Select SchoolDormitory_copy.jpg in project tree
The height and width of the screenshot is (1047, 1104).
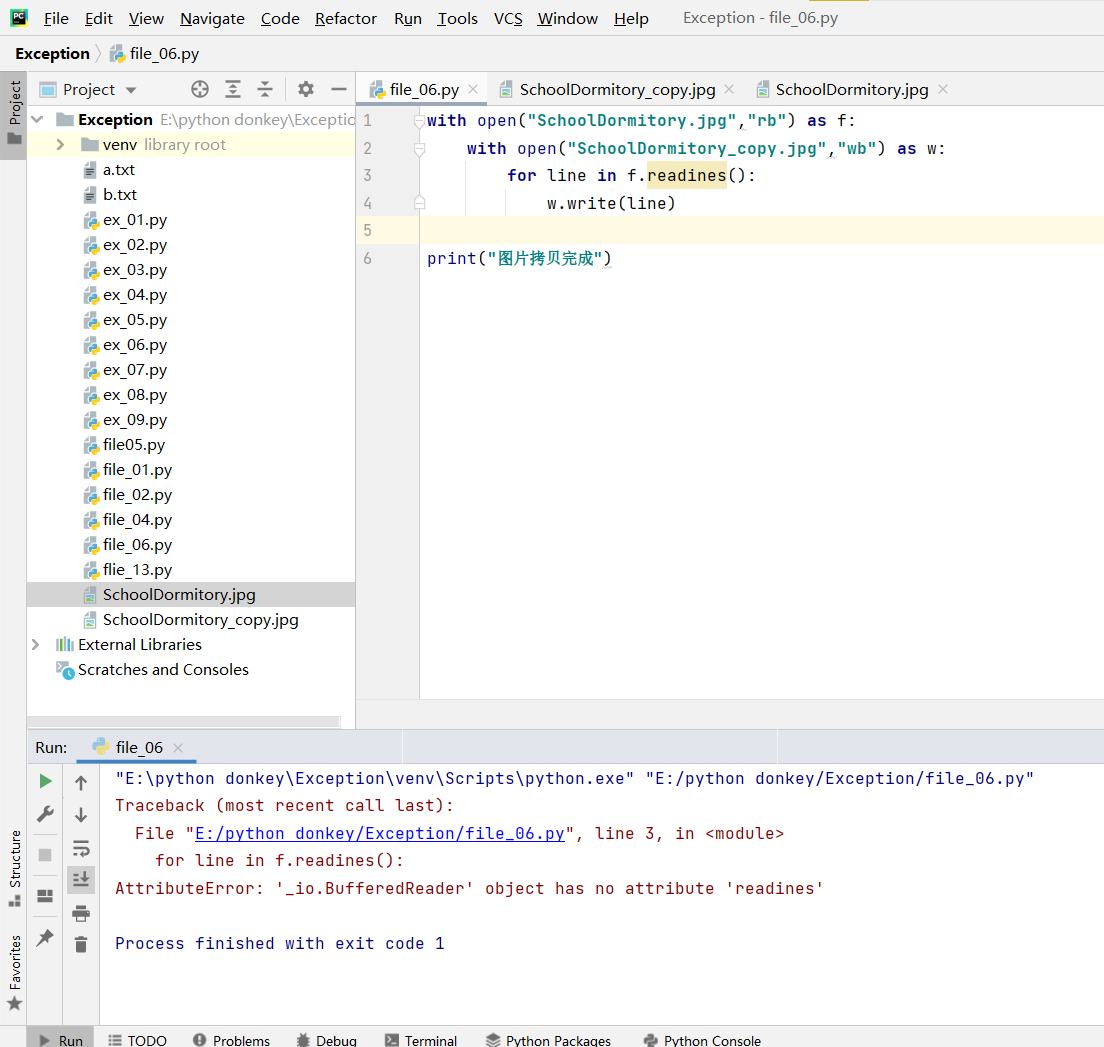click(x=201, y=620)
